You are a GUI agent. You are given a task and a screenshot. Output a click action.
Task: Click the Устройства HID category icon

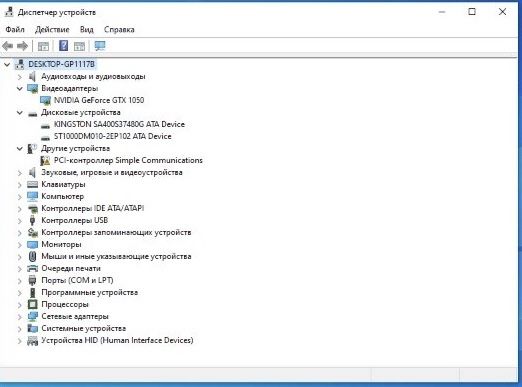coord(32,340)
